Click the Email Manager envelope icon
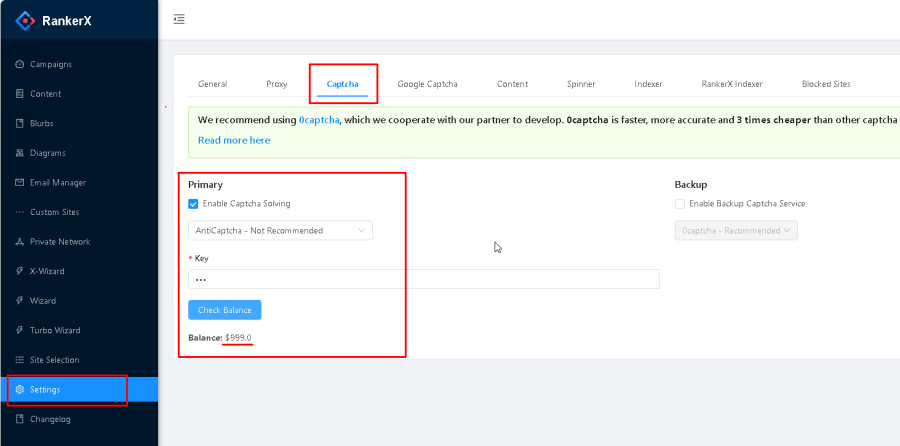This screenshot has height=446, width=900. [x=20, y=183]
